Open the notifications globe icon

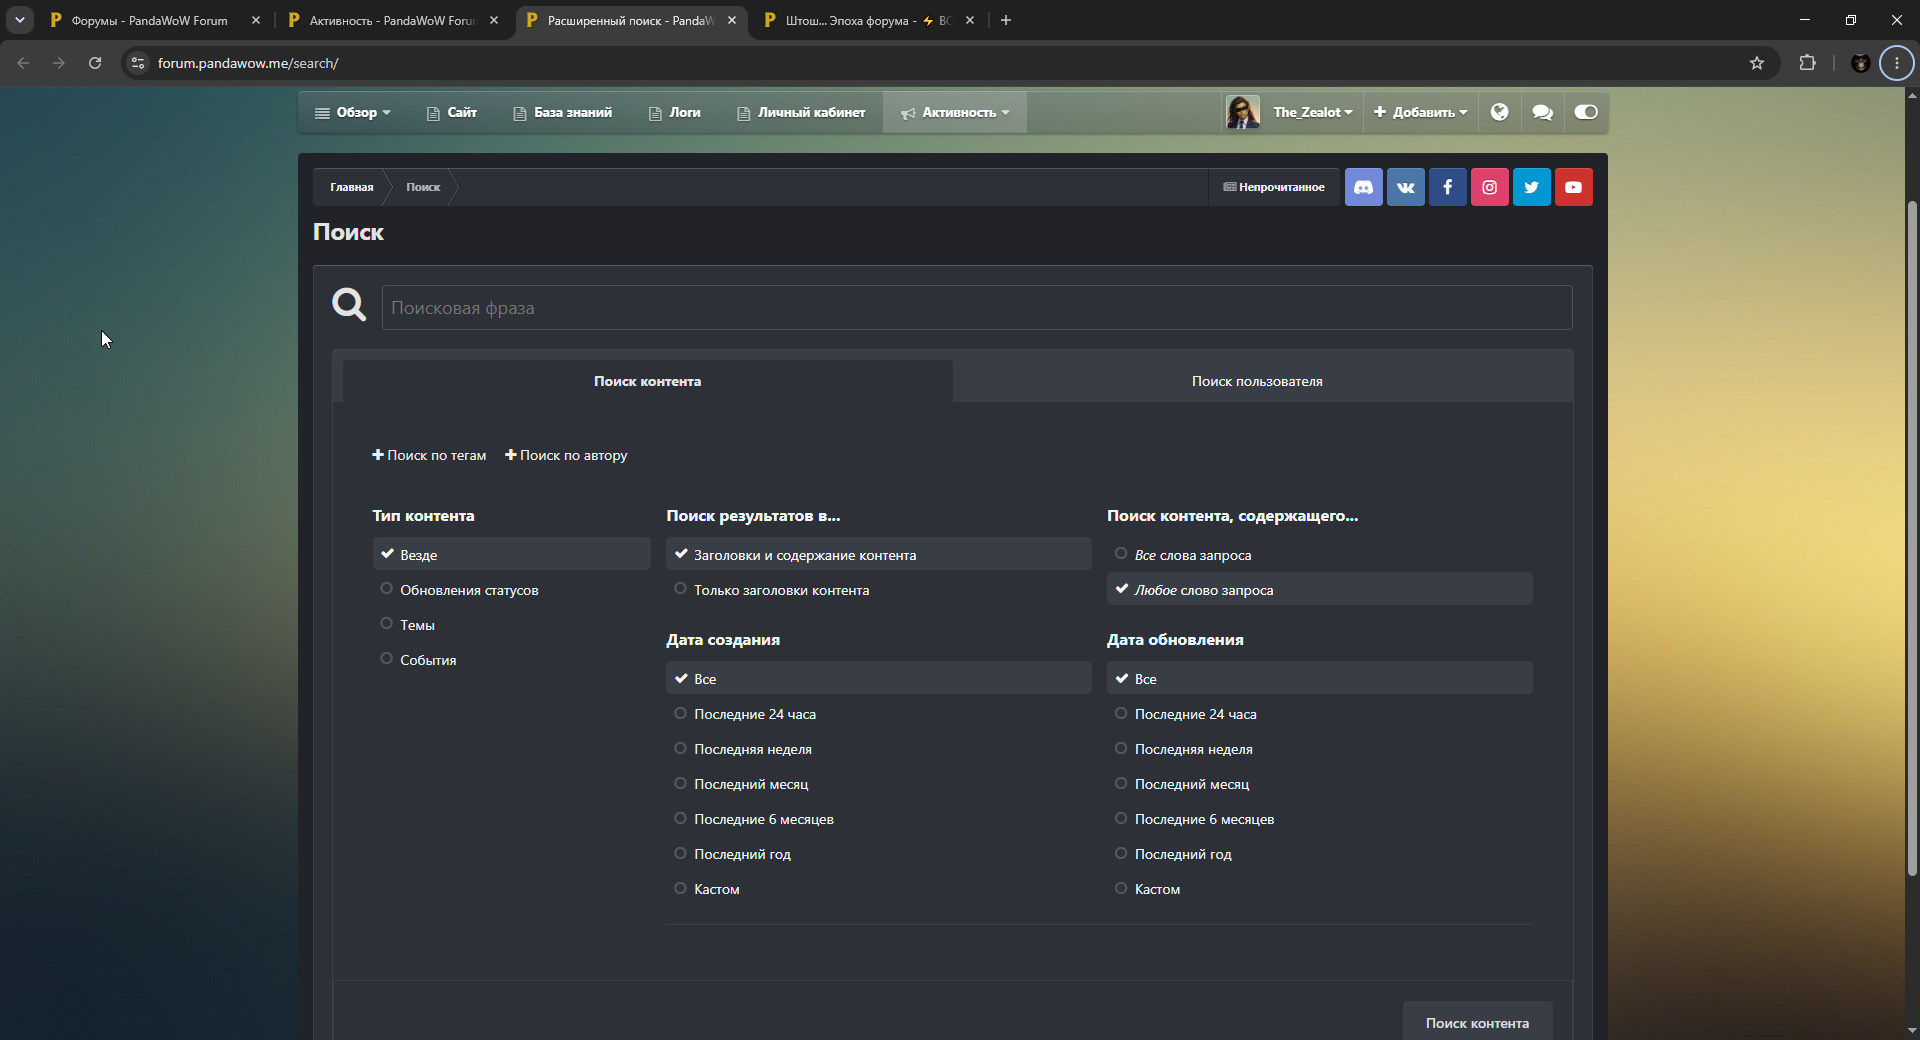click(x=1499, y=112)
